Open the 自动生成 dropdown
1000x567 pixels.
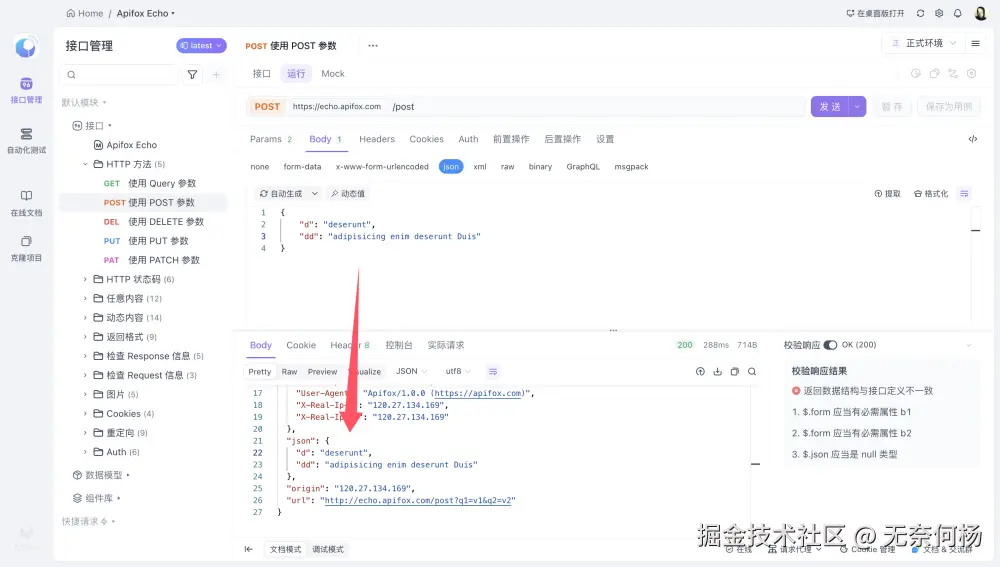click(x=288, y=193)
